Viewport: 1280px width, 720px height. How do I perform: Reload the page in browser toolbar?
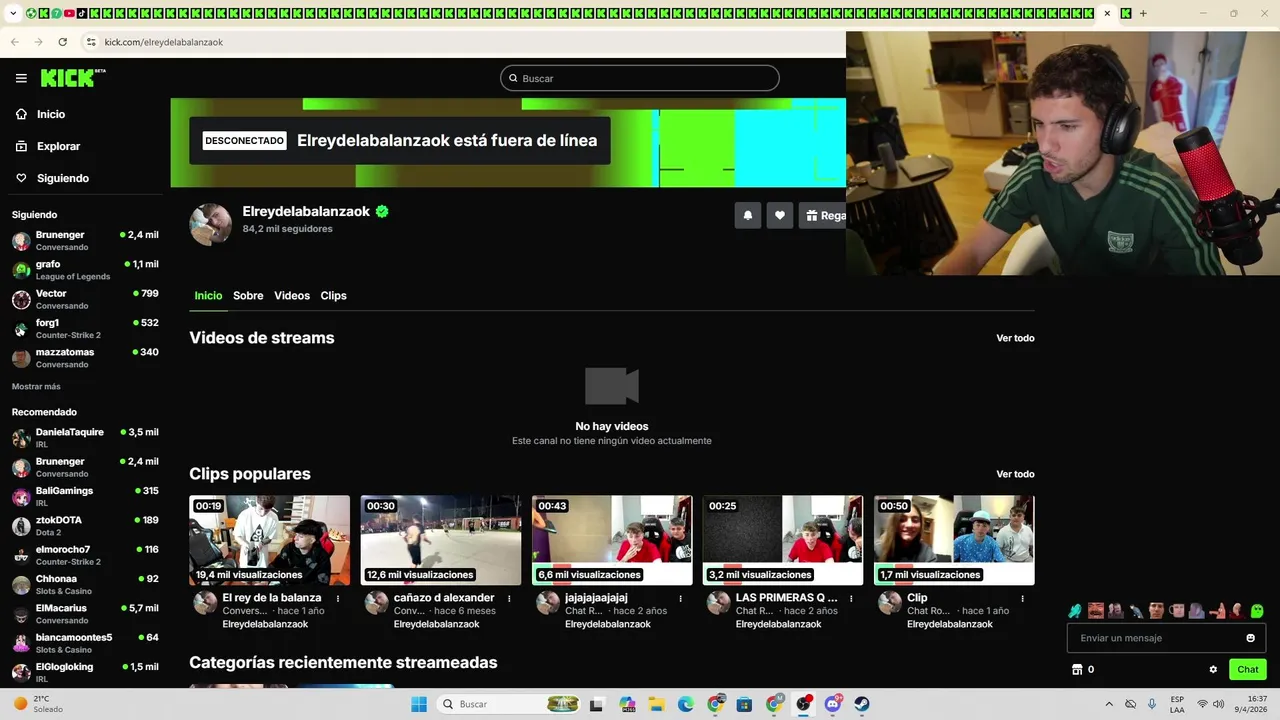[x=62, y=42]
